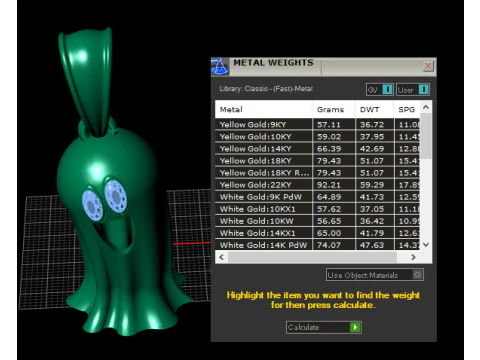Select the White Gold:14K PdW row
This screenshot has height=360, width=480.
(x=317, y=245)
